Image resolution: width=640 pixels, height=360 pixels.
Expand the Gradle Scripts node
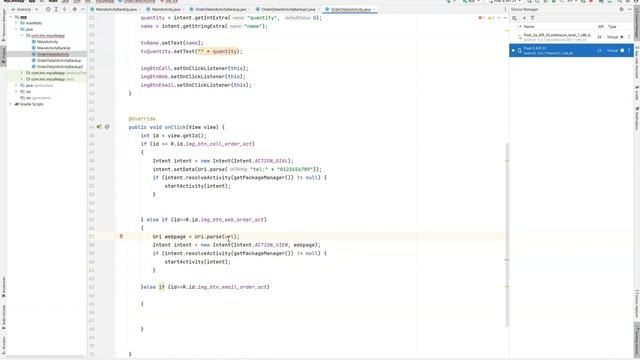click(x=11, y=104)
